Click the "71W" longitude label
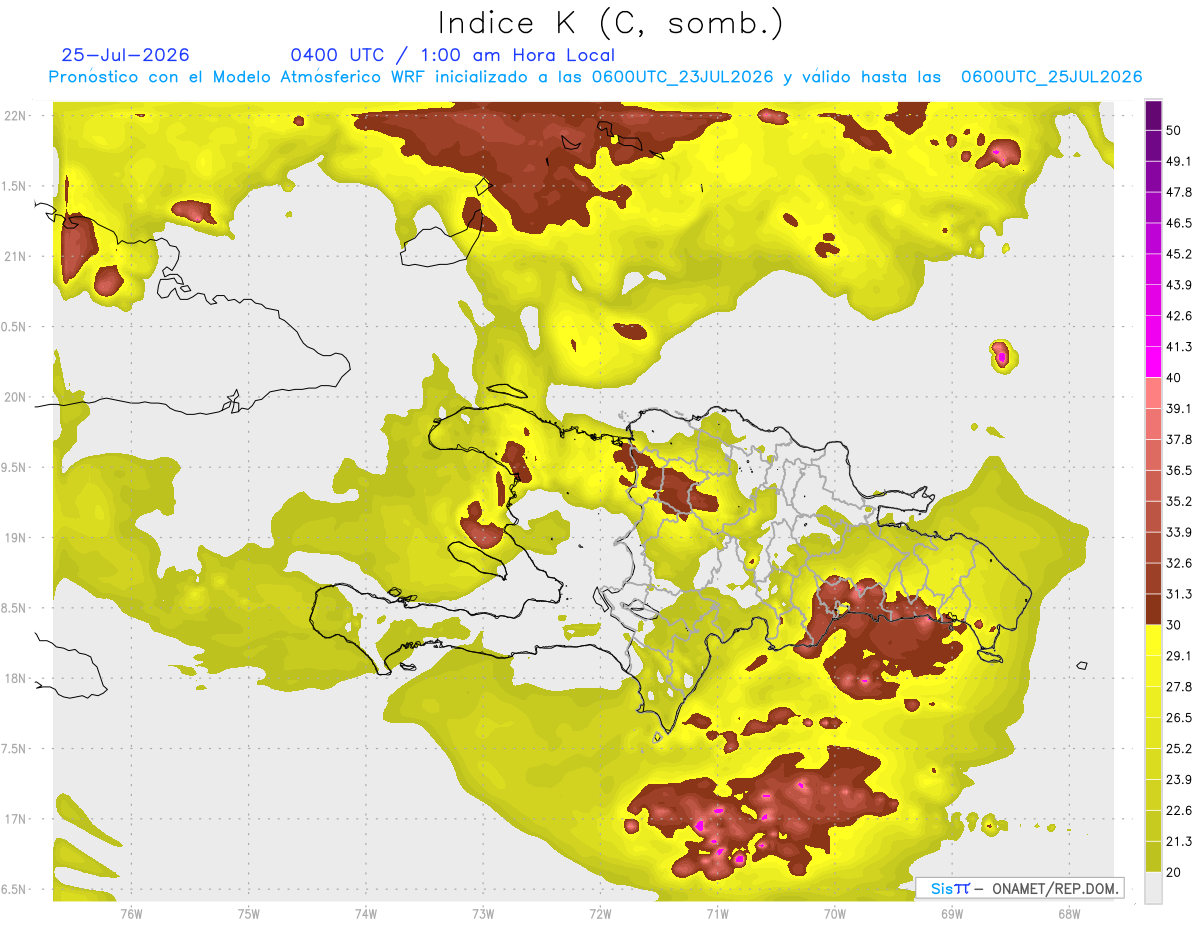The image size is (1200, 927). pyautogui.click(x=717, y=913)
